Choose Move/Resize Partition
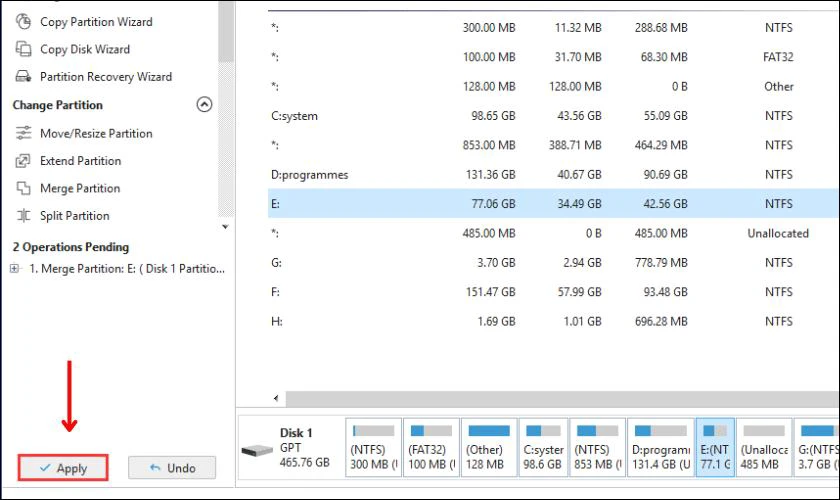This screenshot has width=840, height=500. click(96, 133)
